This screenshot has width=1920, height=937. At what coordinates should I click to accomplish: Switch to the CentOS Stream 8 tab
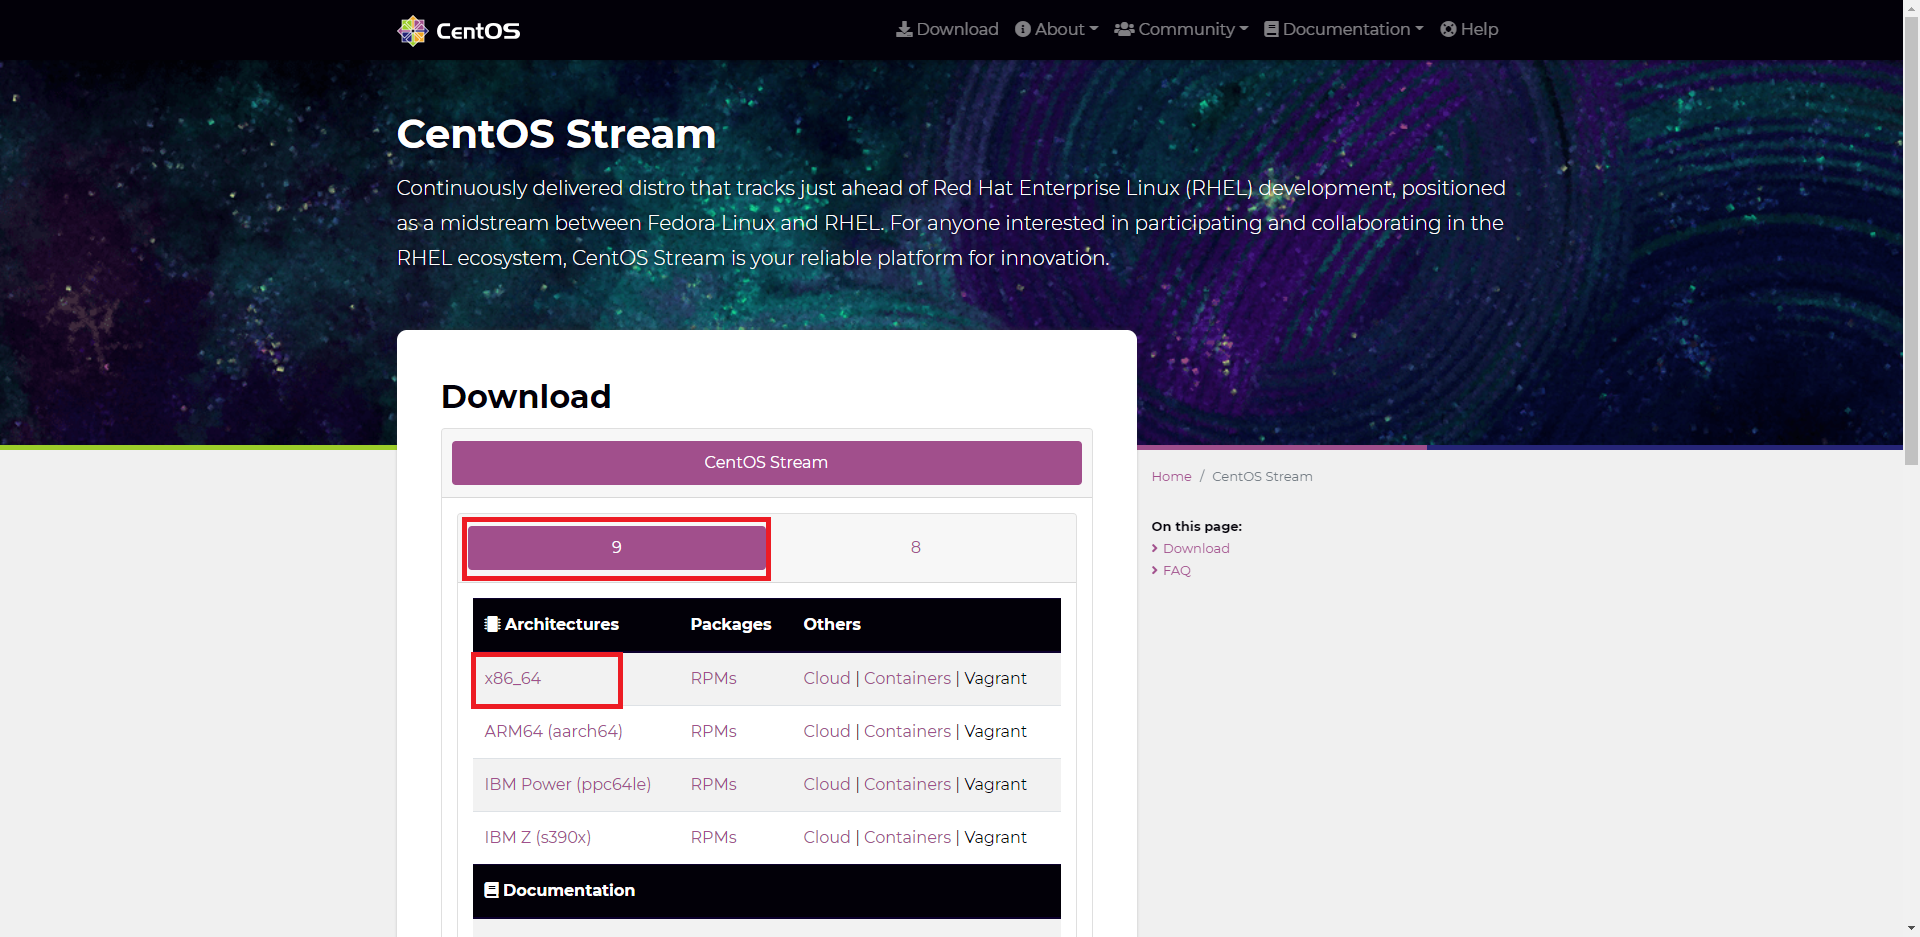coord(915,547)
